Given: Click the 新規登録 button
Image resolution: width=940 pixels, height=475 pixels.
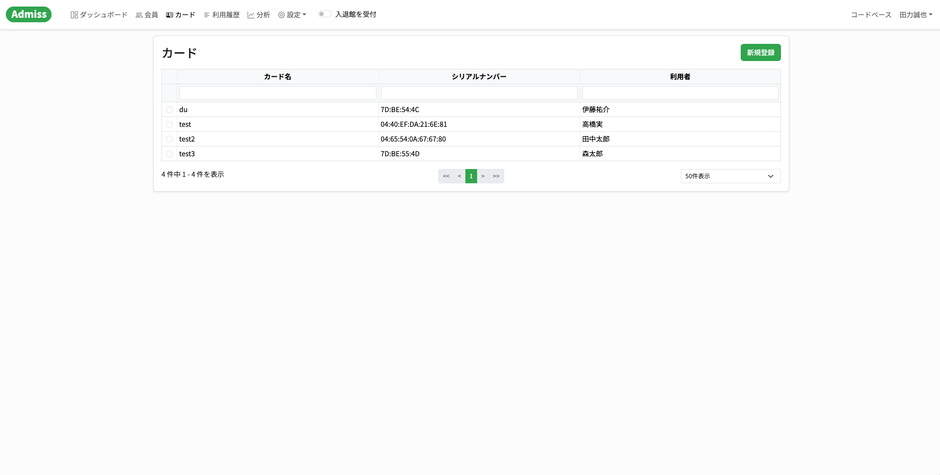Looking at the screenshot, I should (760, 52).
